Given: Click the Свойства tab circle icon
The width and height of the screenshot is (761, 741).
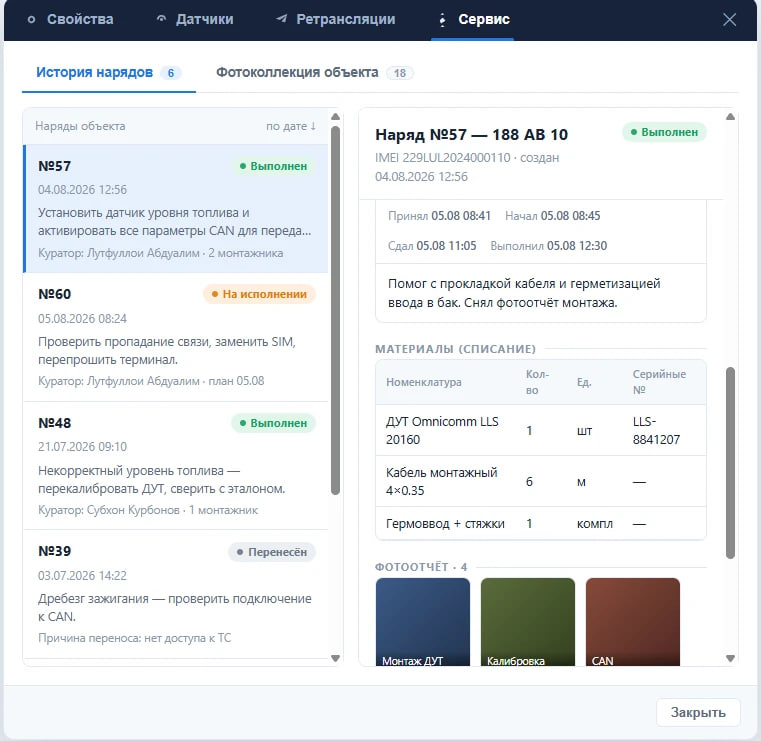Looking at the screenshot, I should point(32,20).
